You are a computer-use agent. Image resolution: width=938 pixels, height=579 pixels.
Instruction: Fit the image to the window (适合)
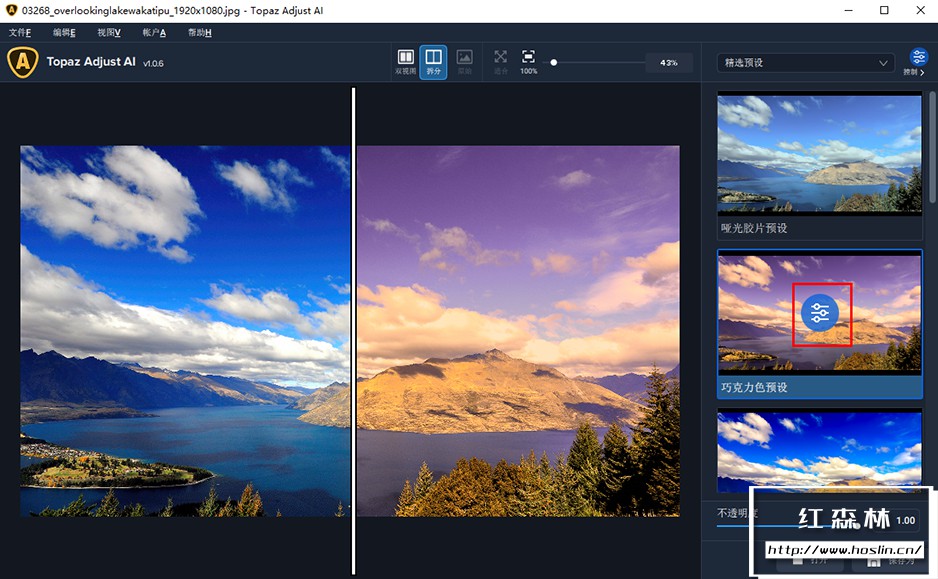click(501, 62)
